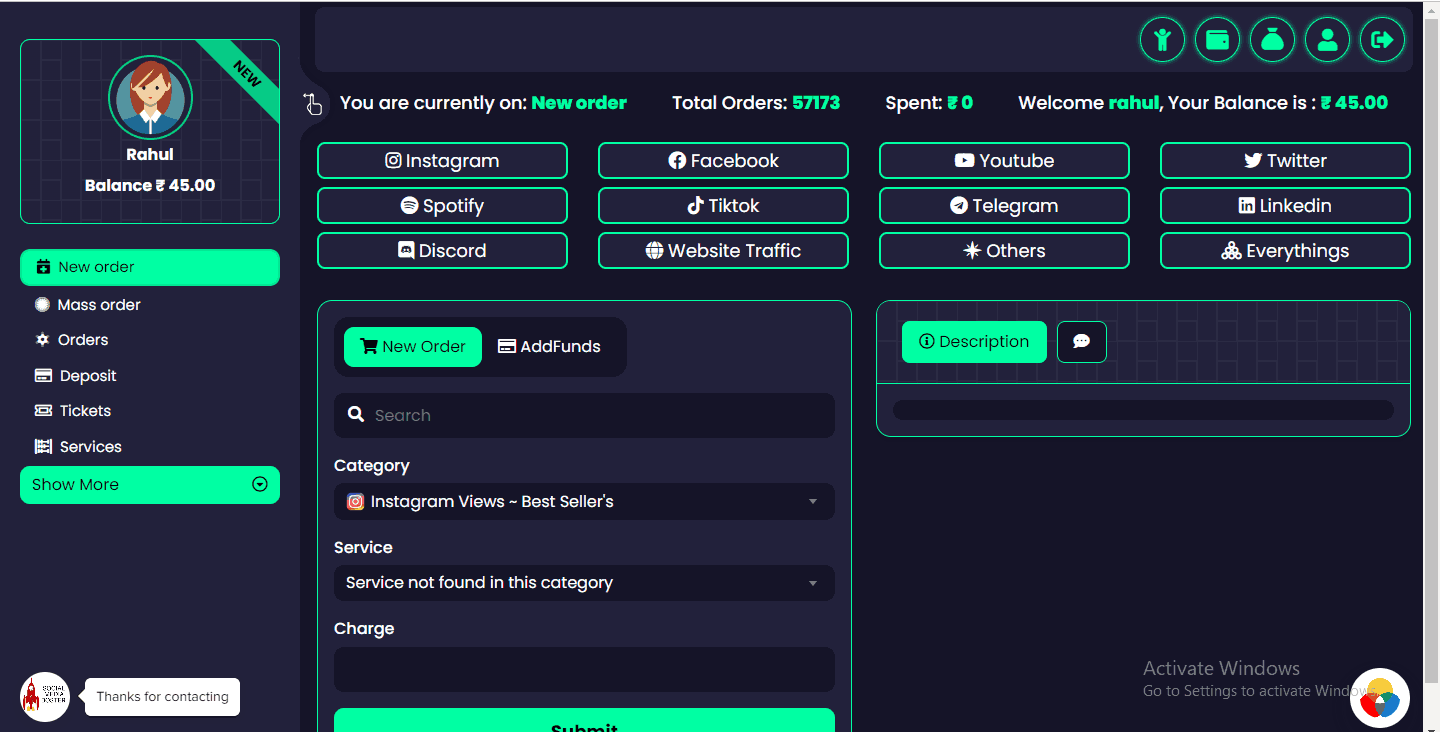This screenshot has width=1440, height=732.
Task: Click the rocket chat widget icon
Action: coord(45,697)
